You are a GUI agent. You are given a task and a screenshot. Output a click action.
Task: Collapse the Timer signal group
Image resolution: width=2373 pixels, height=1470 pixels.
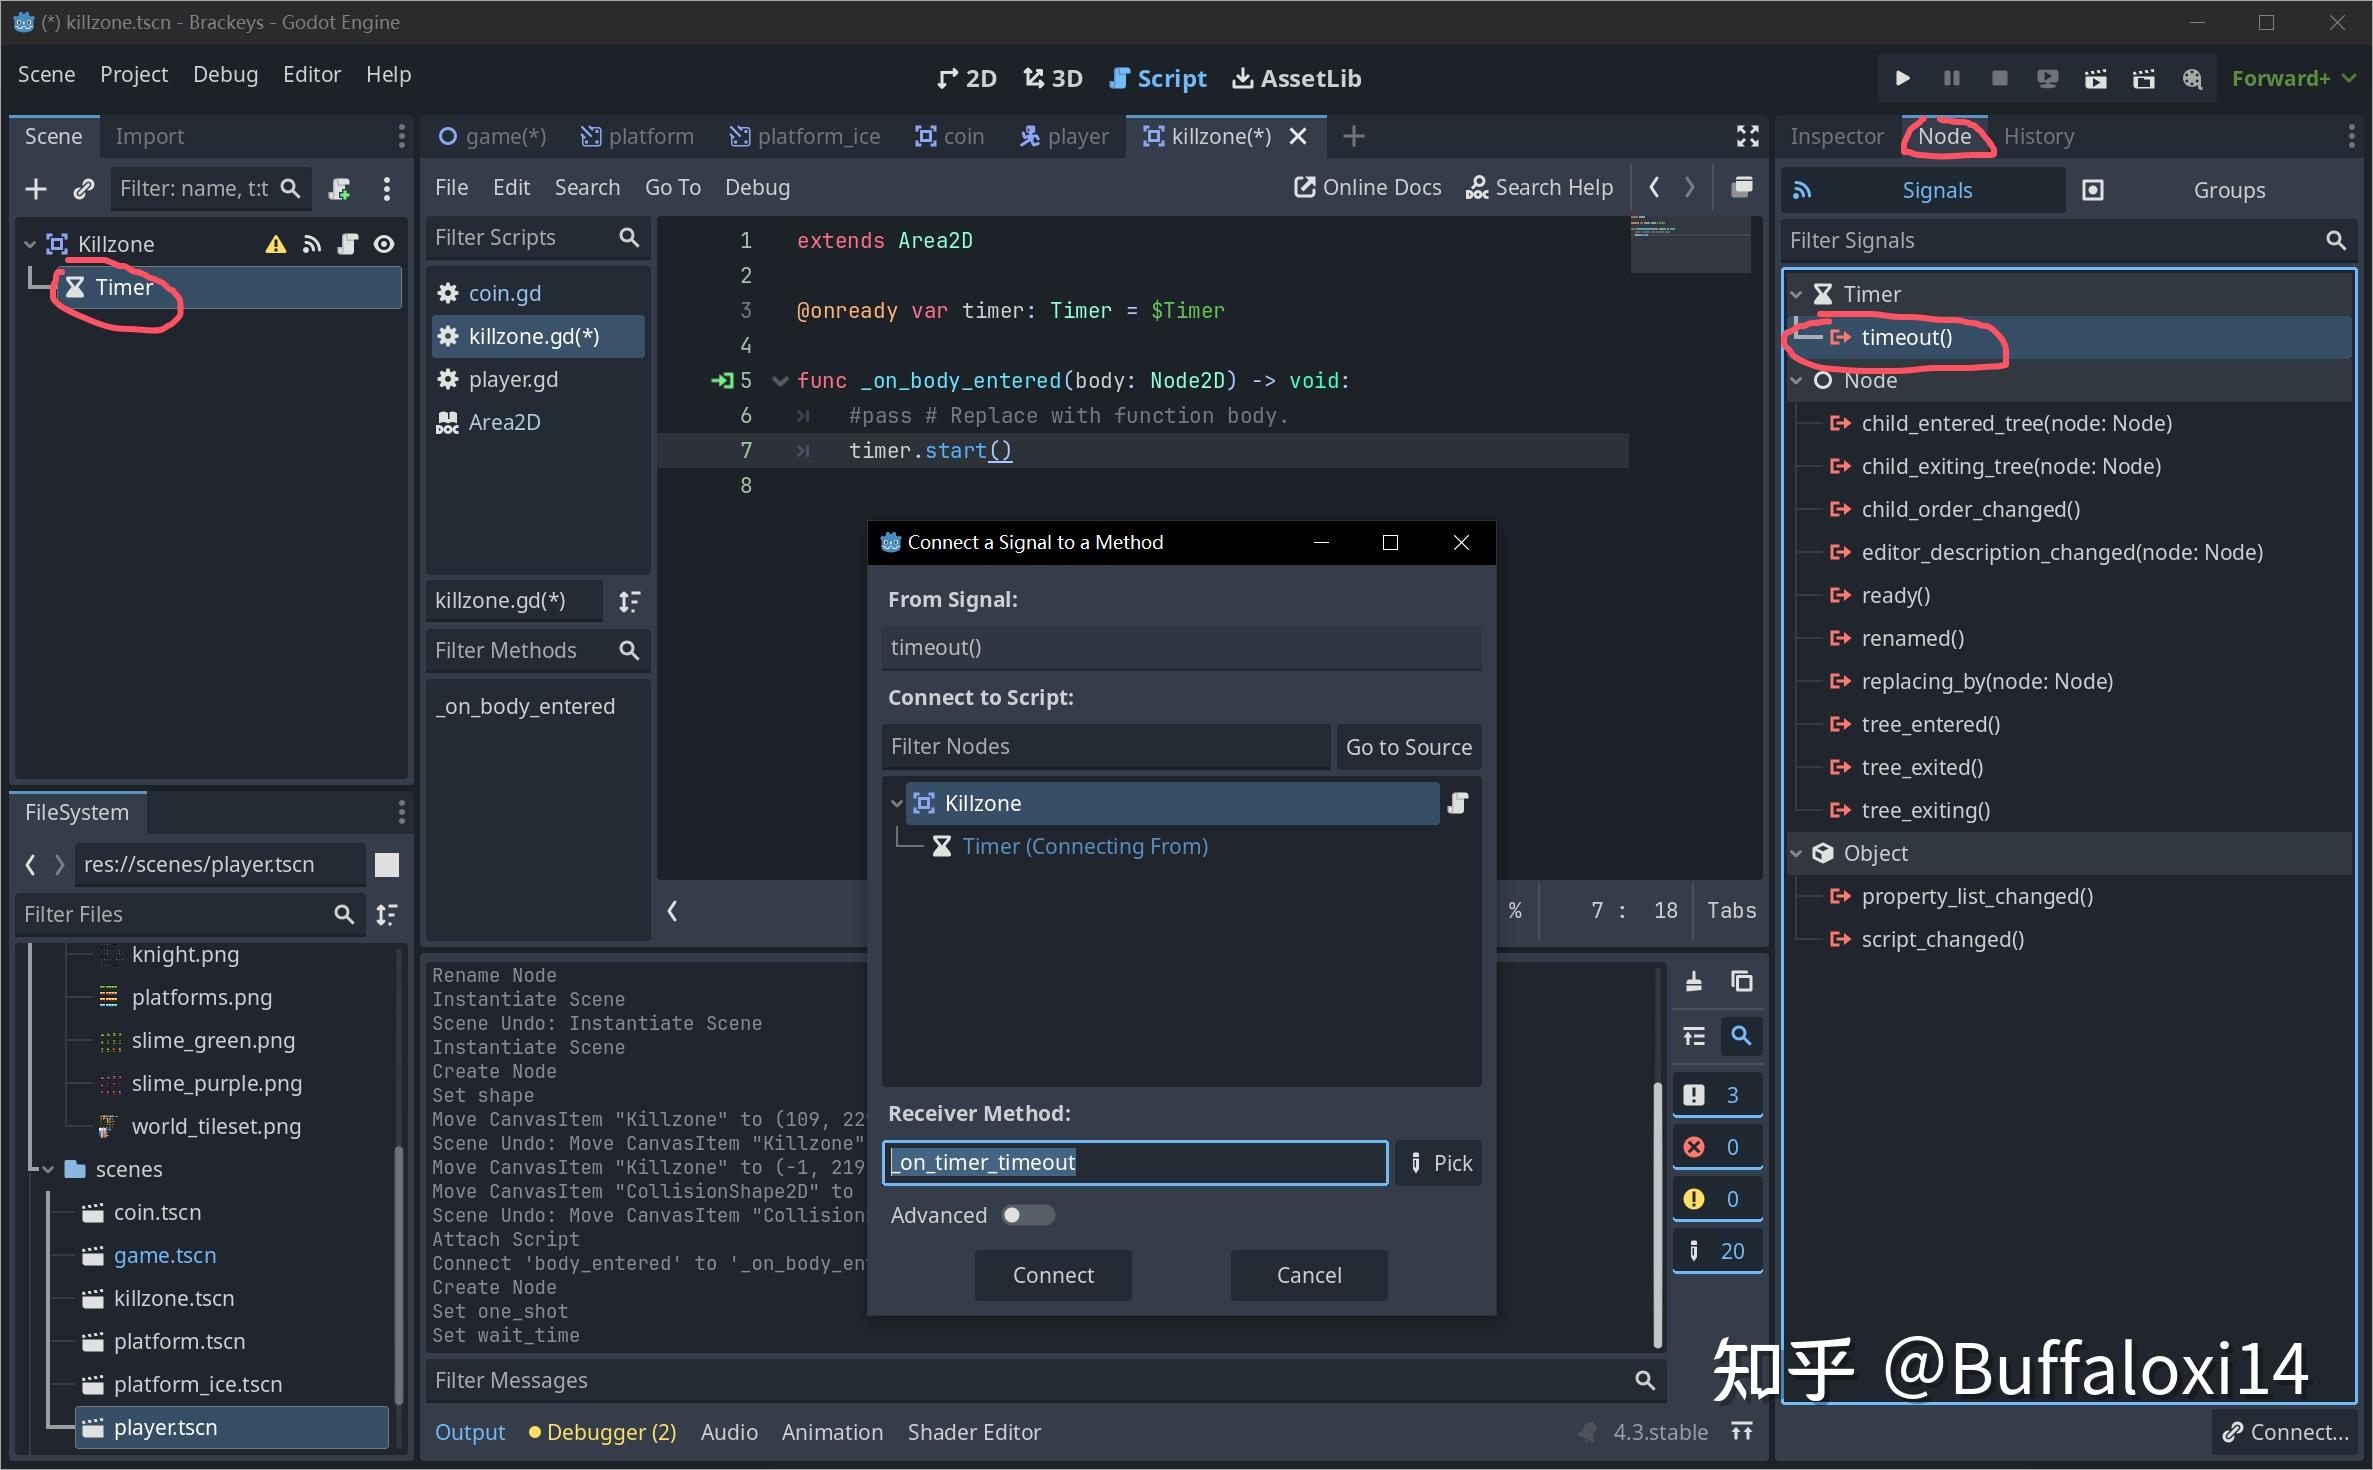pos(1797,293)
